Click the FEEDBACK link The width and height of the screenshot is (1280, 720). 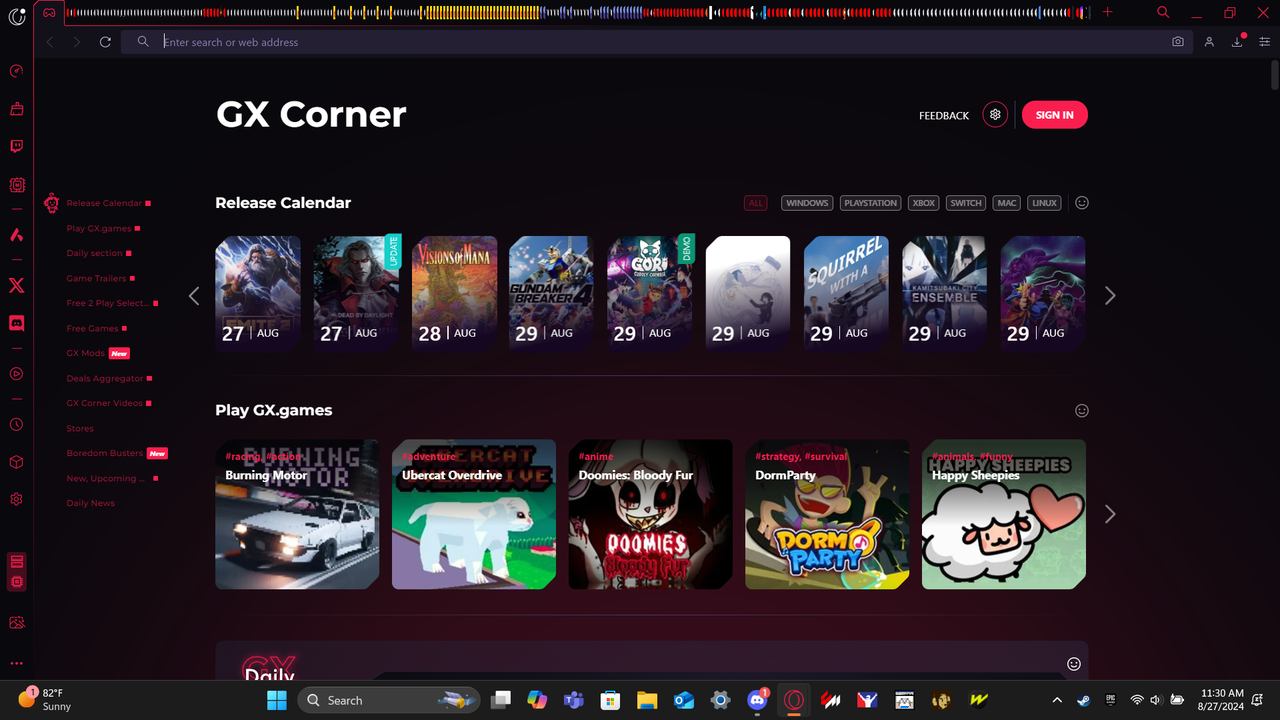pos(944,116)
